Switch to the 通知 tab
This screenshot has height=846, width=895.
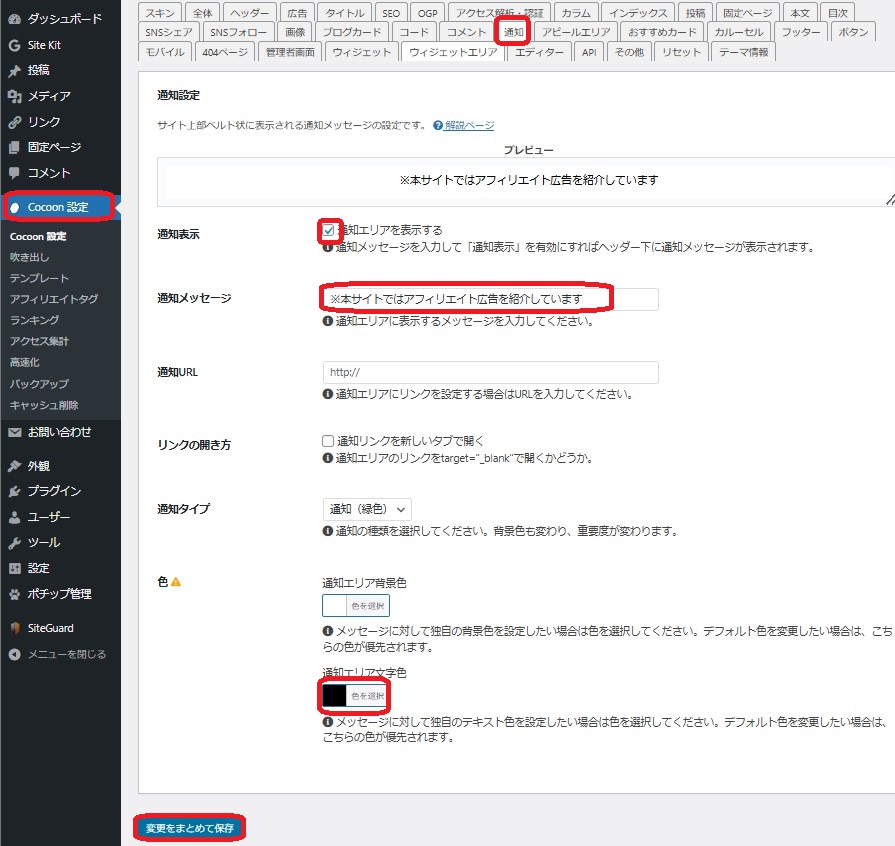(513, 32)
